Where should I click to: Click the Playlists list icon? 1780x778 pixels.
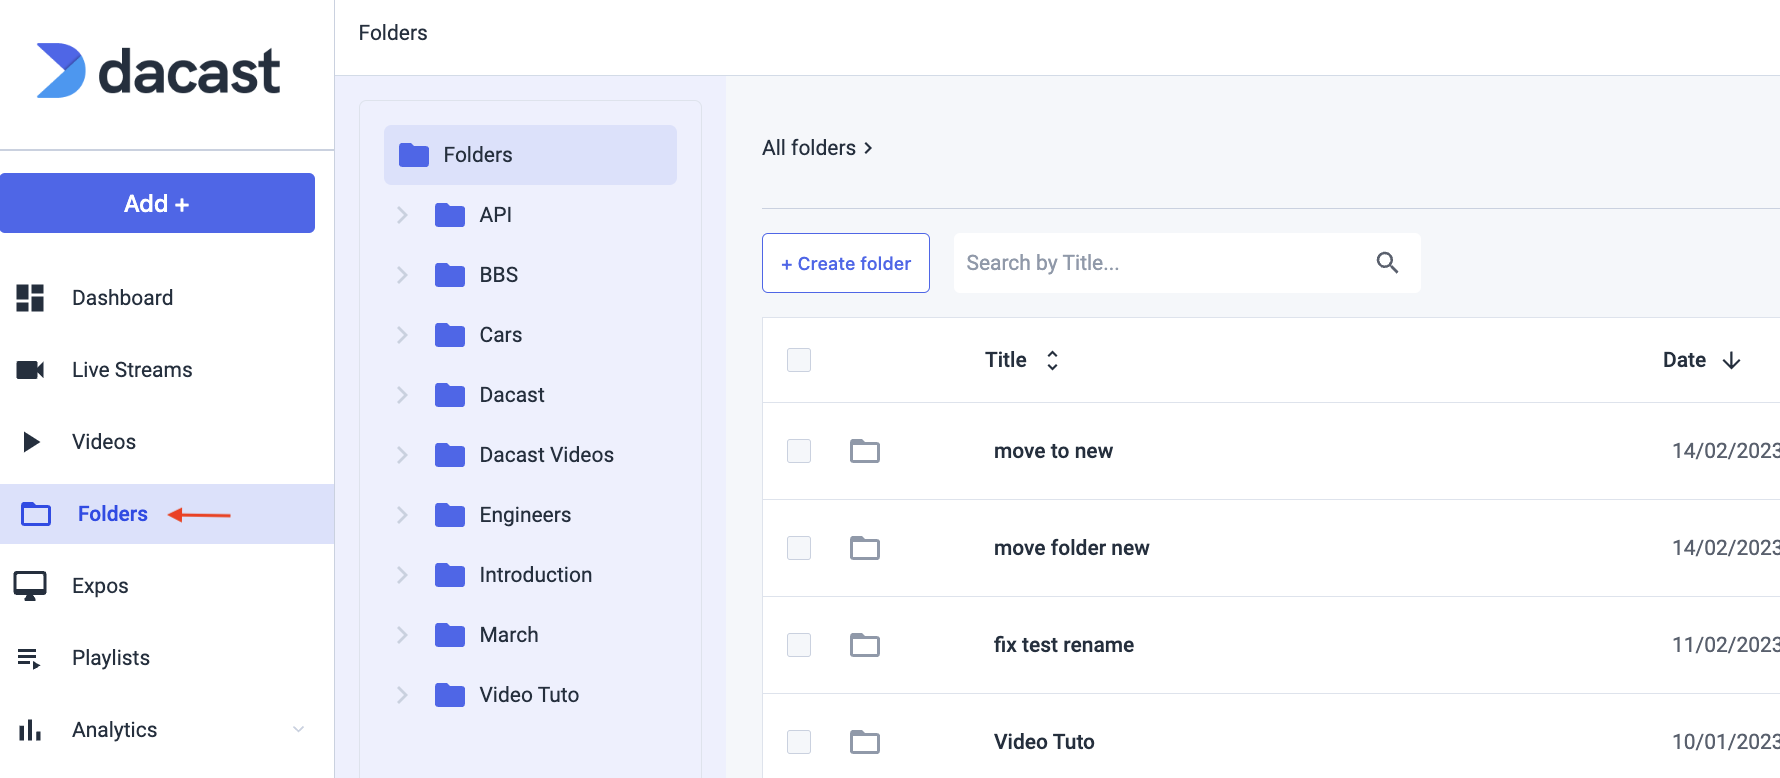tap(29, 658)
